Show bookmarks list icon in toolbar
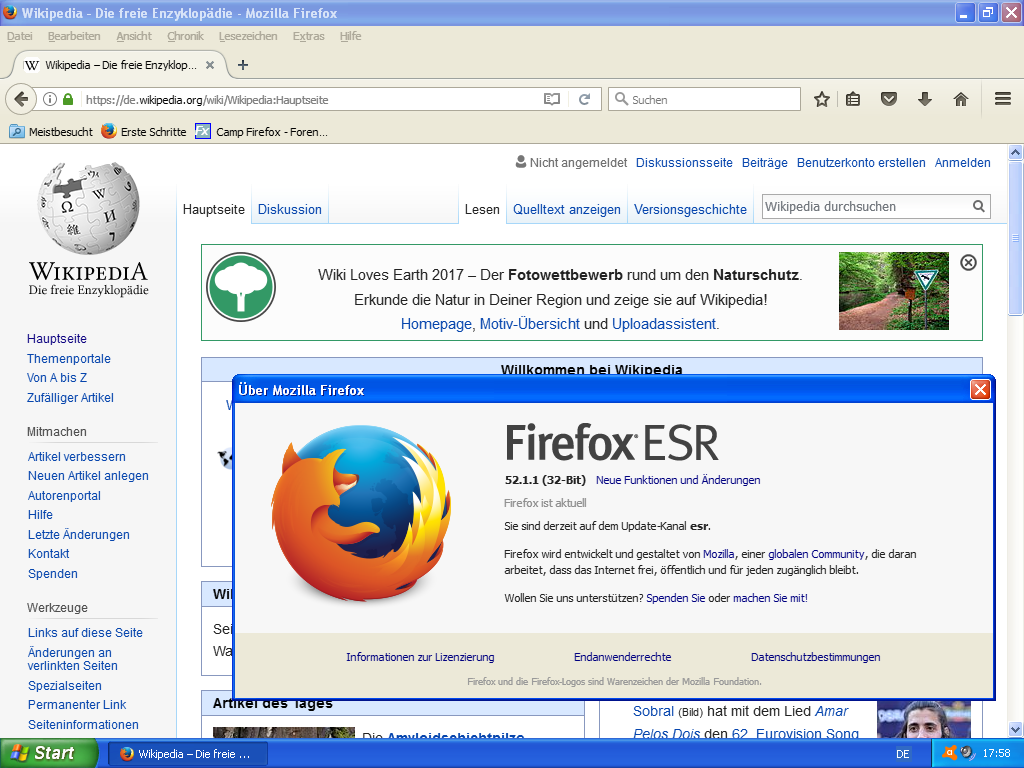 pos(853,99)
